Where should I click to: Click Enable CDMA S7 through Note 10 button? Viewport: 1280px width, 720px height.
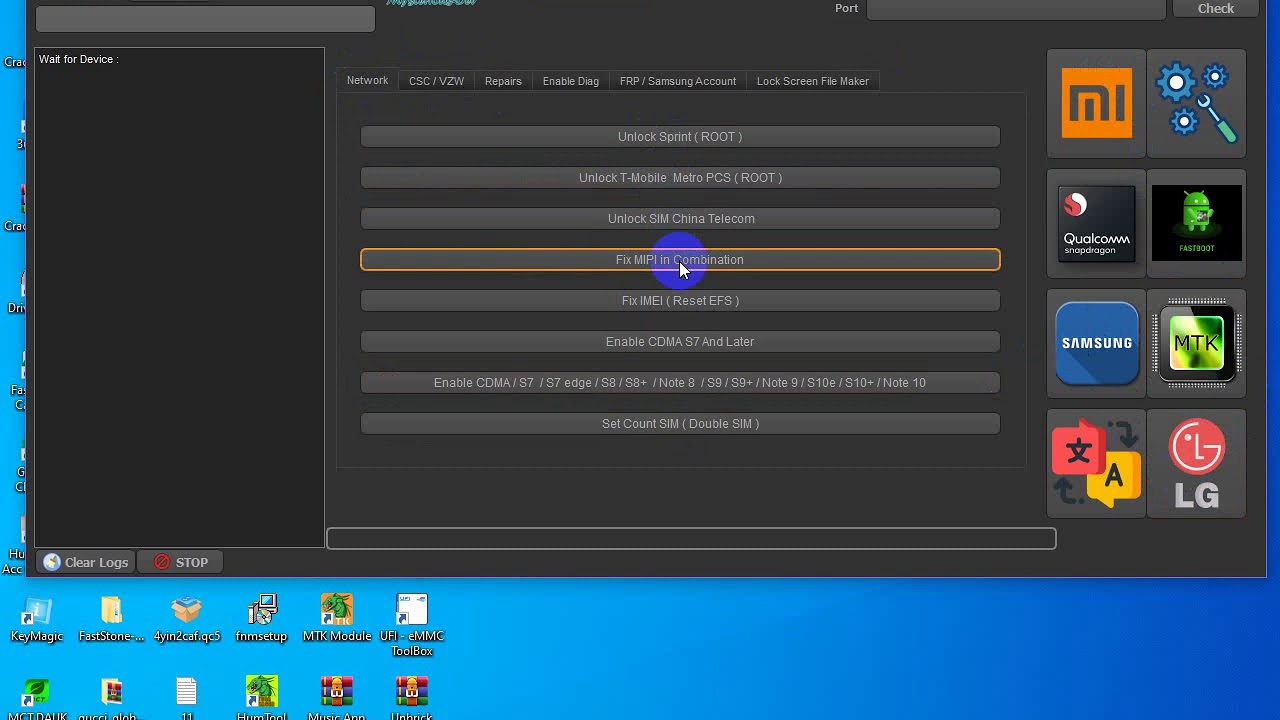[680, 383]
